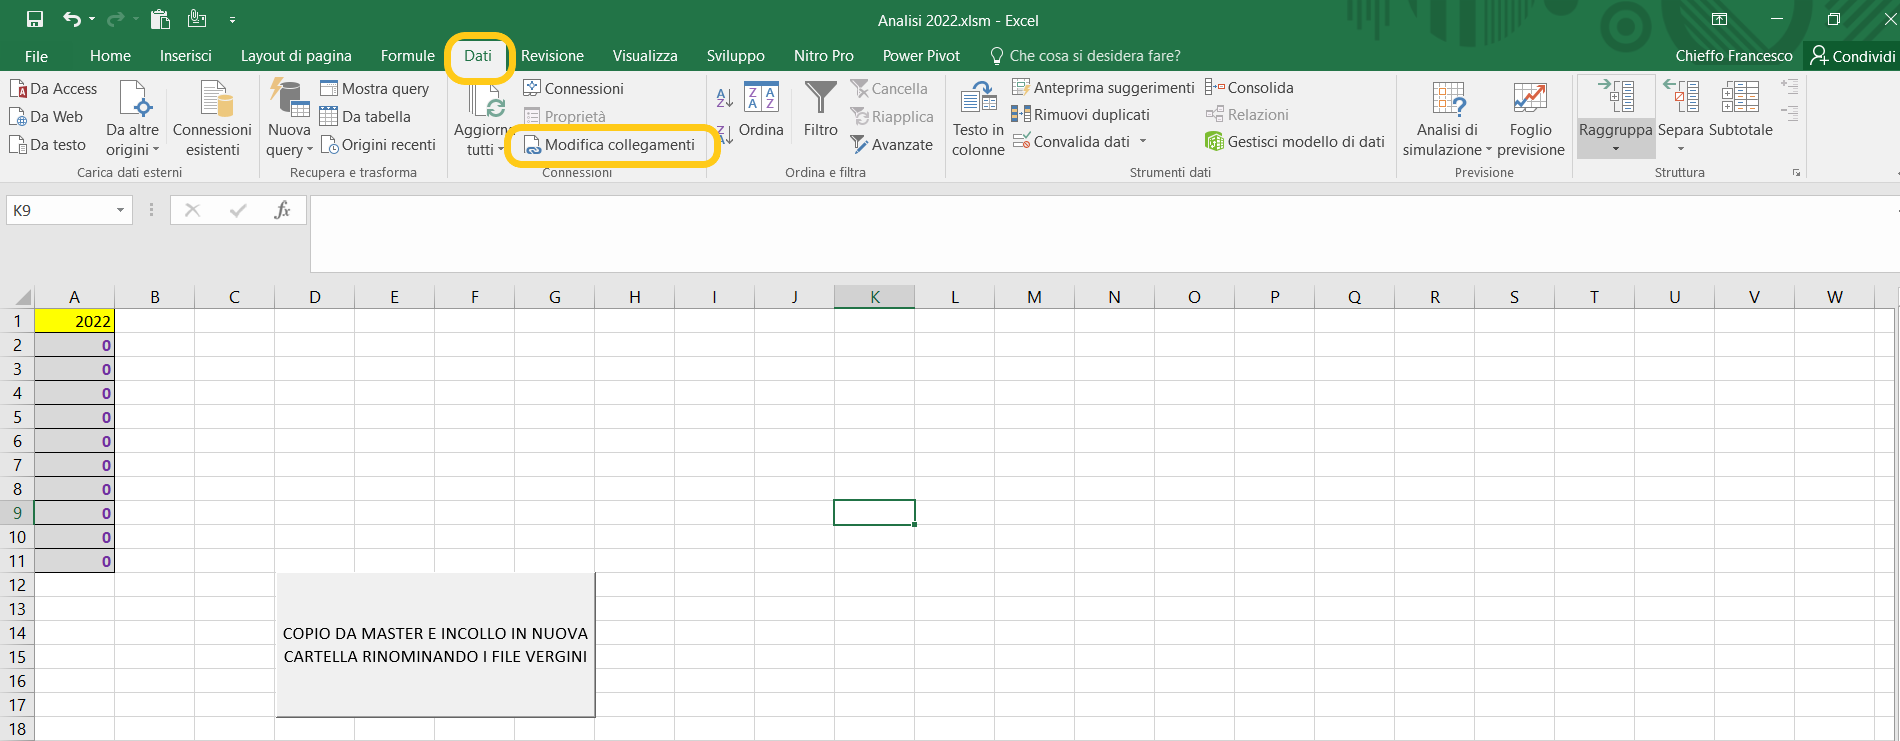Undo the last action
Image resolution: width=1900 pixels, height=741 pixels.
pos(72,19)
